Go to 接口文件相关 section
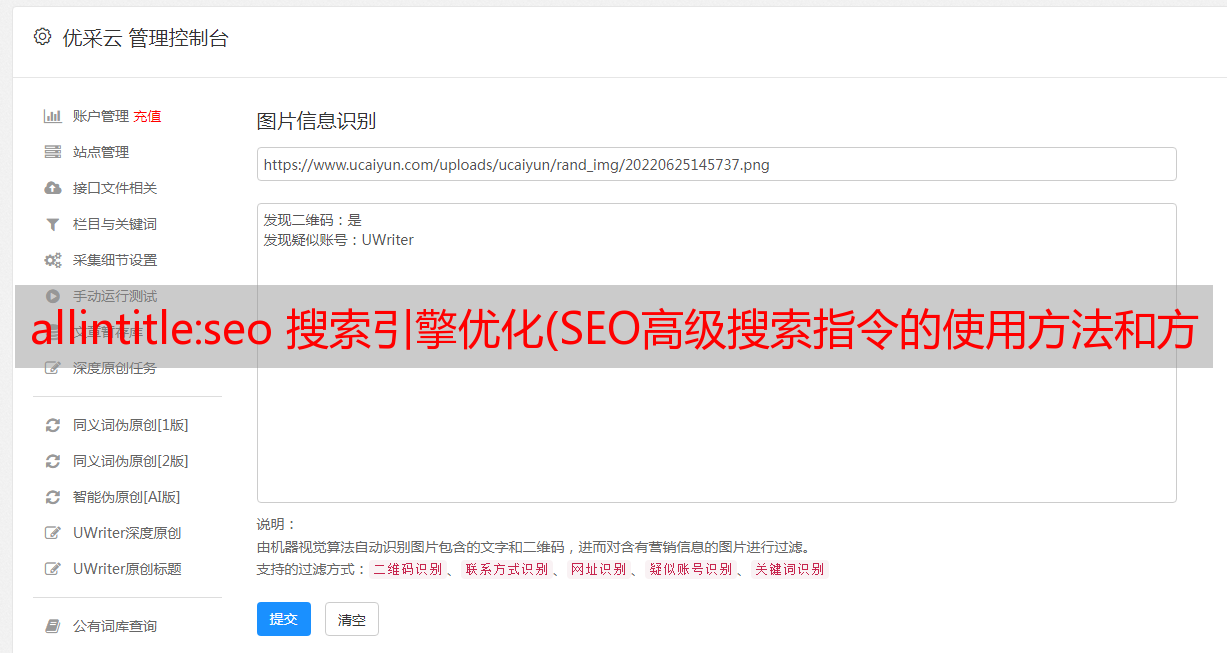The image size is (1227, 653). [115, 188]
